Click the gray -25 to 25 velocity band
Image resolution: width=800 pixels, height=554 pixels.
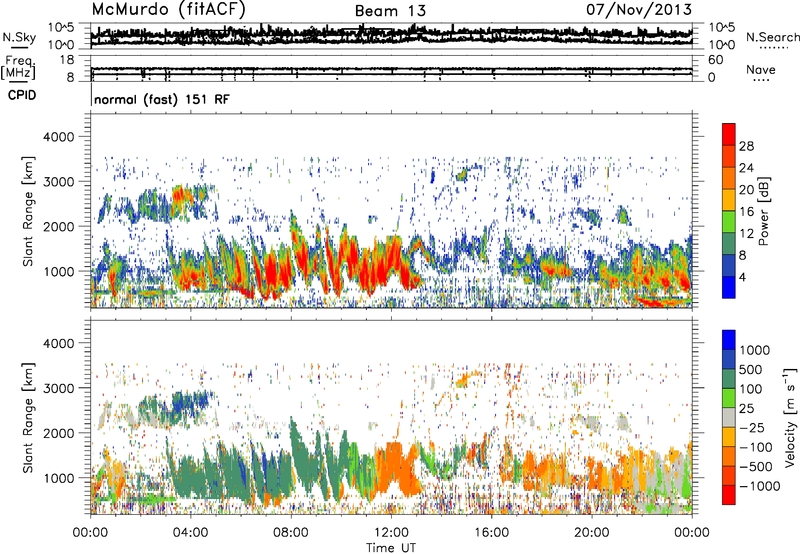729,417
